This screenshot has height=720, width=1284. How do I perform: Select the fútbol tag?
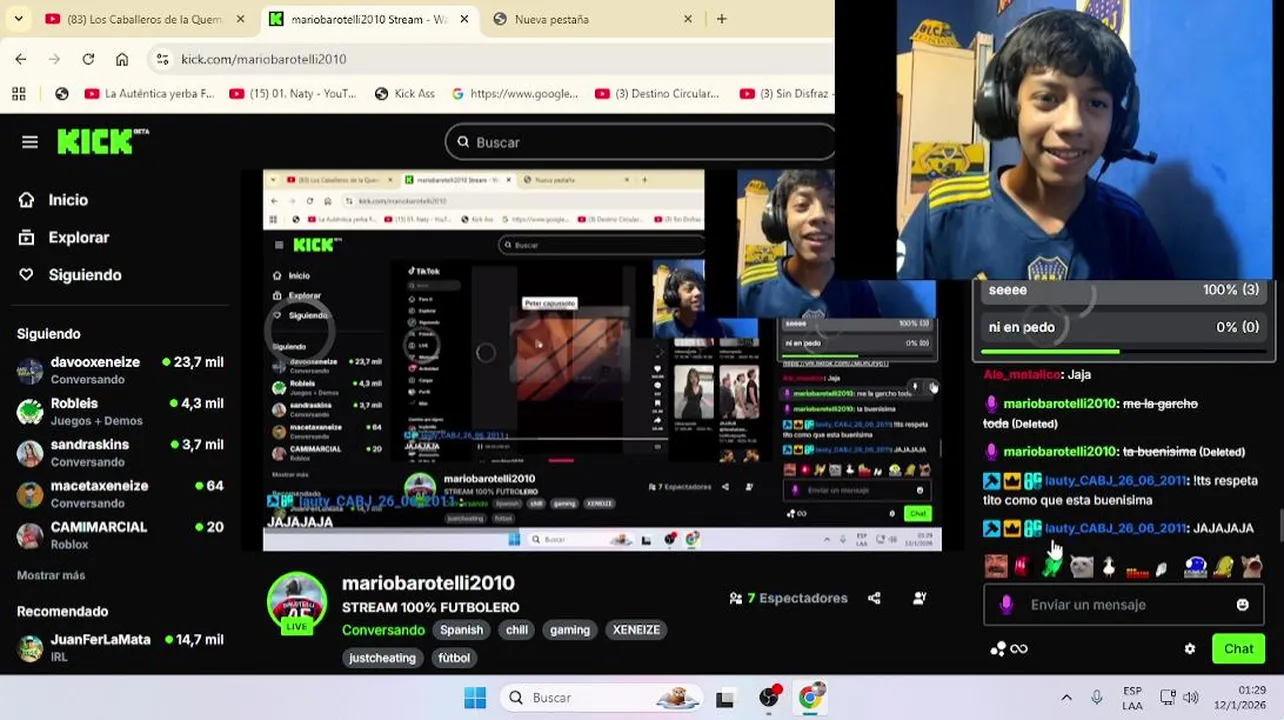[x=454, y=658]
